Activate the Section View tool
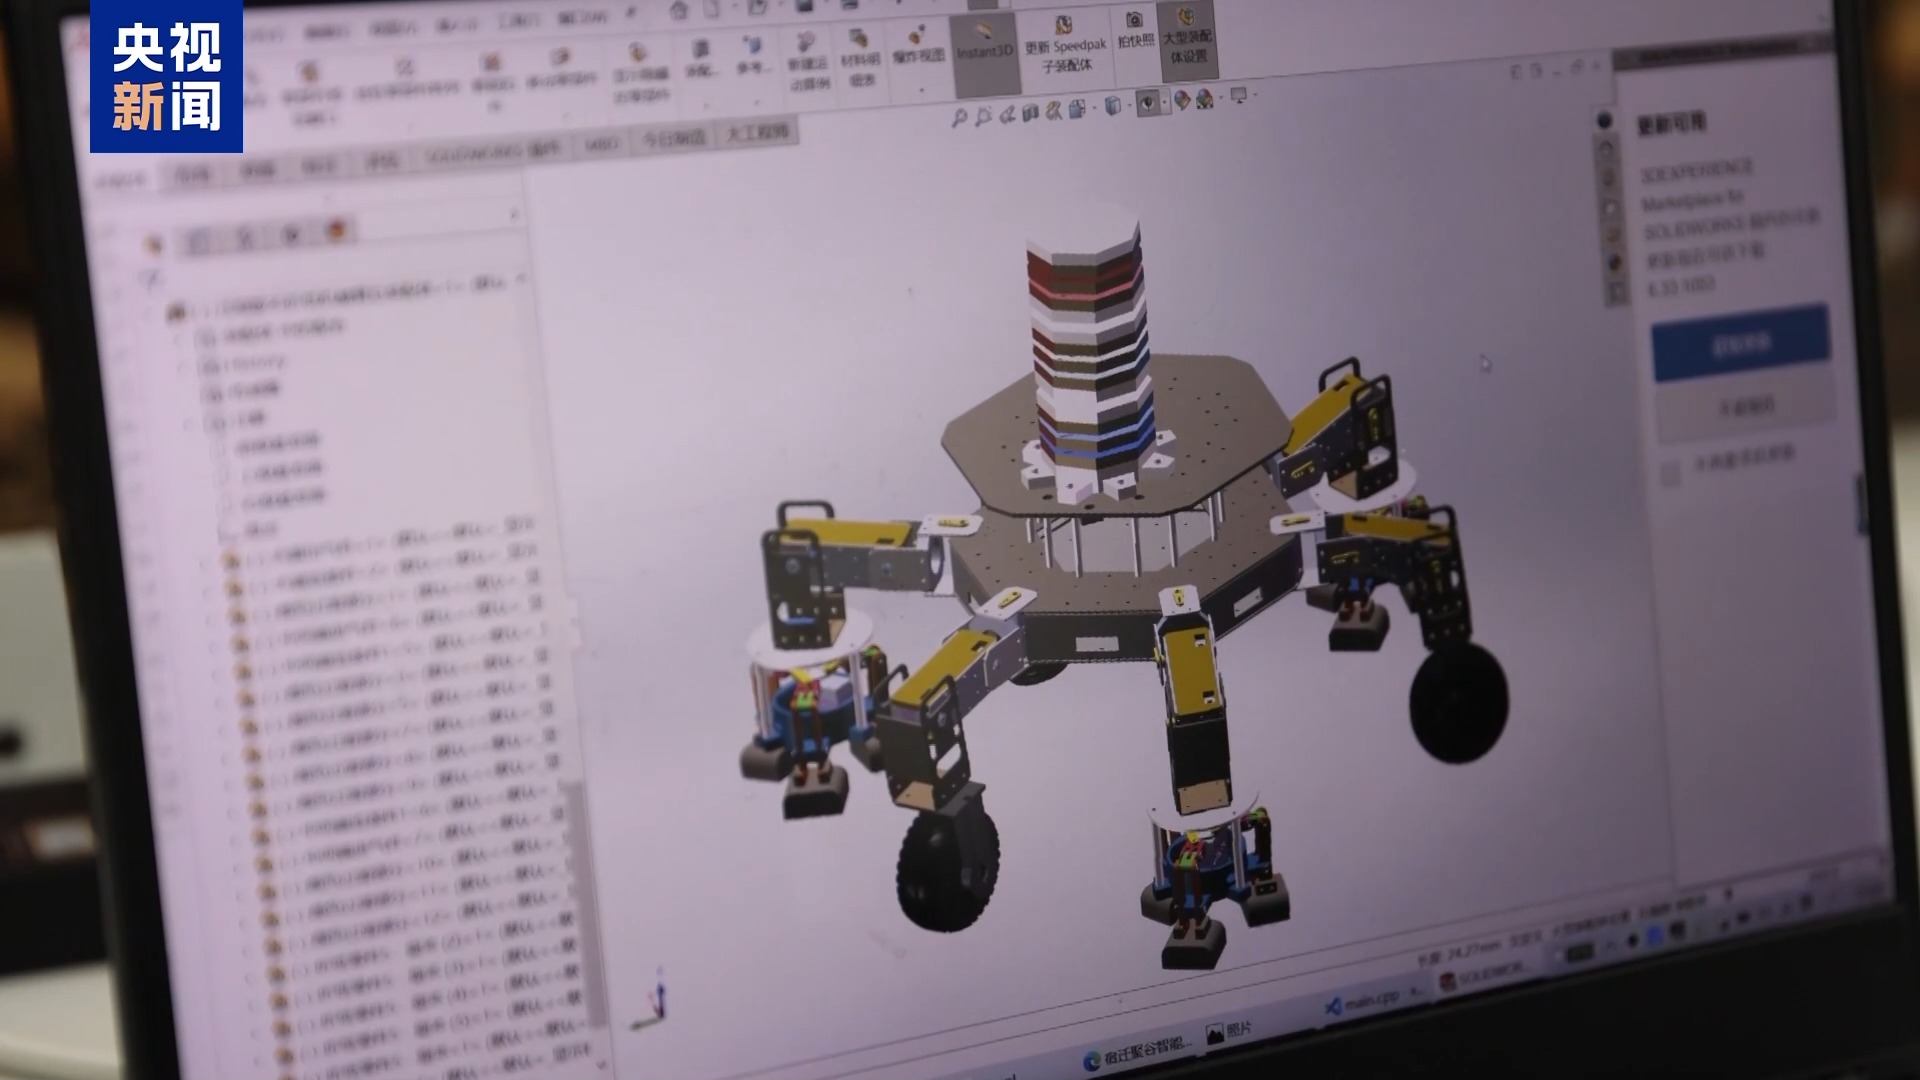 (1029, 112)
